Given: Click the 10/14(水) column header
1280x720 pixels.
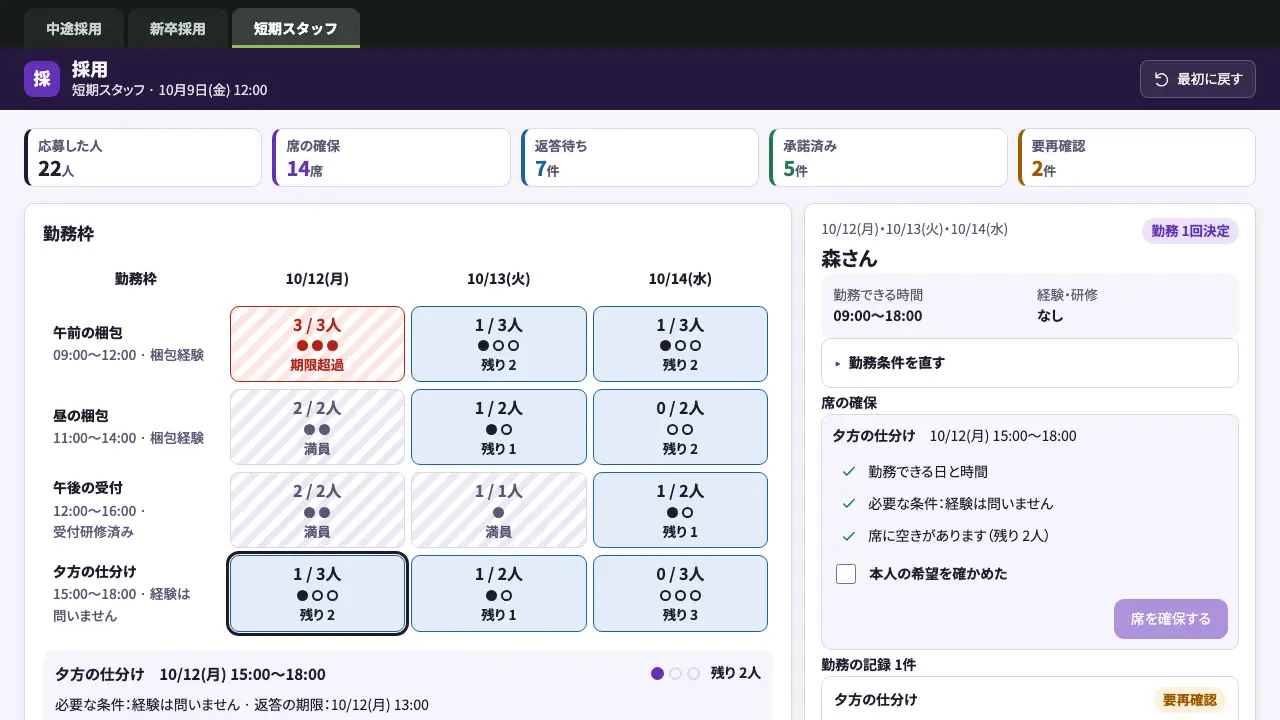Looking at the screenshot, I should 680,279.
